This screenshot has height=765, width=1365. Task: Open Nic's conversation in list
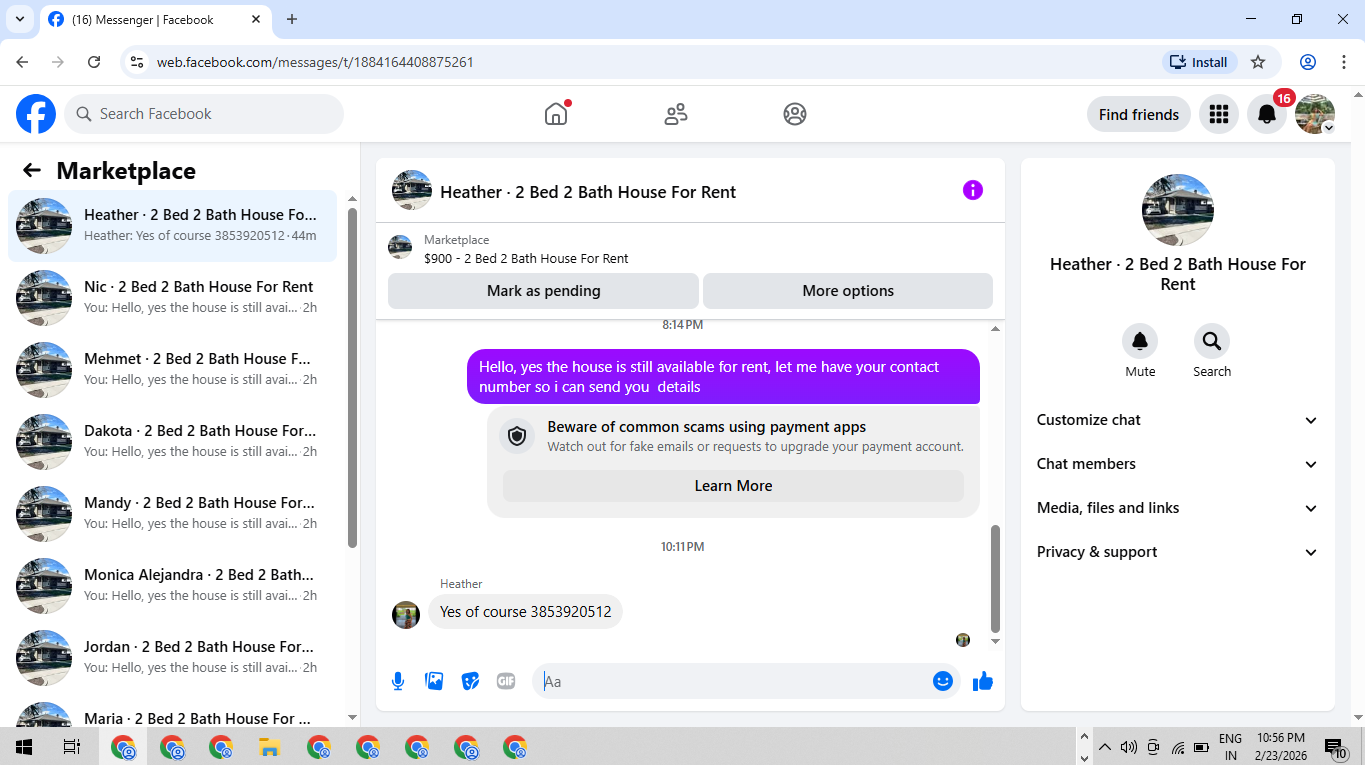(172, 298)
